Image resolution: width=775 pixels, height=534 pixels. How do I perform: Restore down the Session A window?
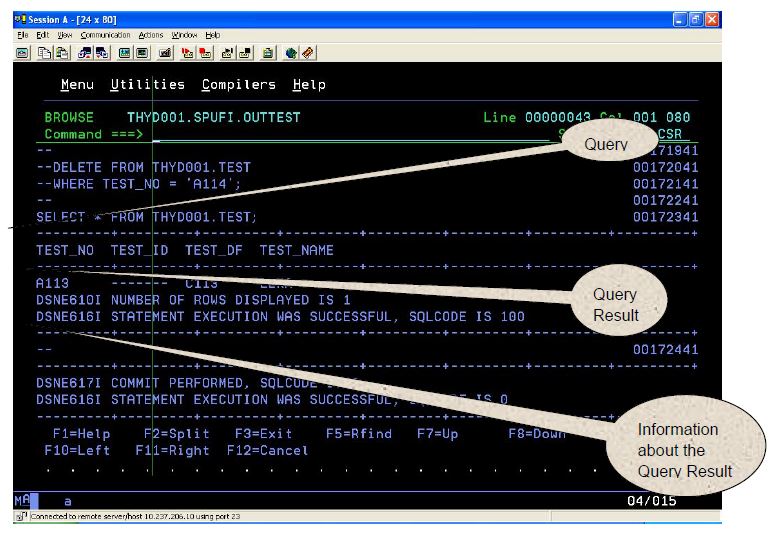[695, 20]
